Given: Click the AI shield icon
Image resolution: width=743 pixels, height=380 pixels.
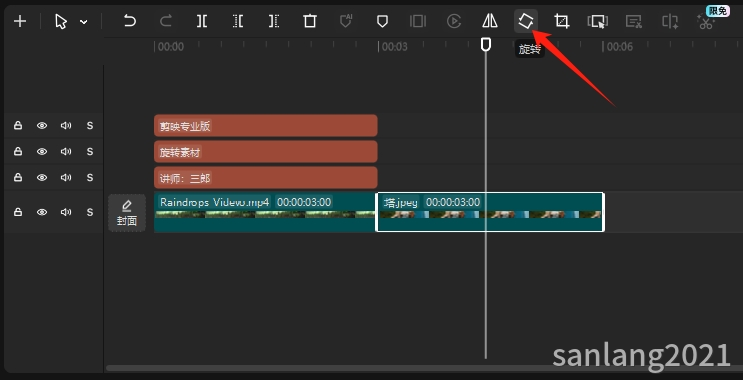Looking at the screenshot, I should (x=346, y=21).
